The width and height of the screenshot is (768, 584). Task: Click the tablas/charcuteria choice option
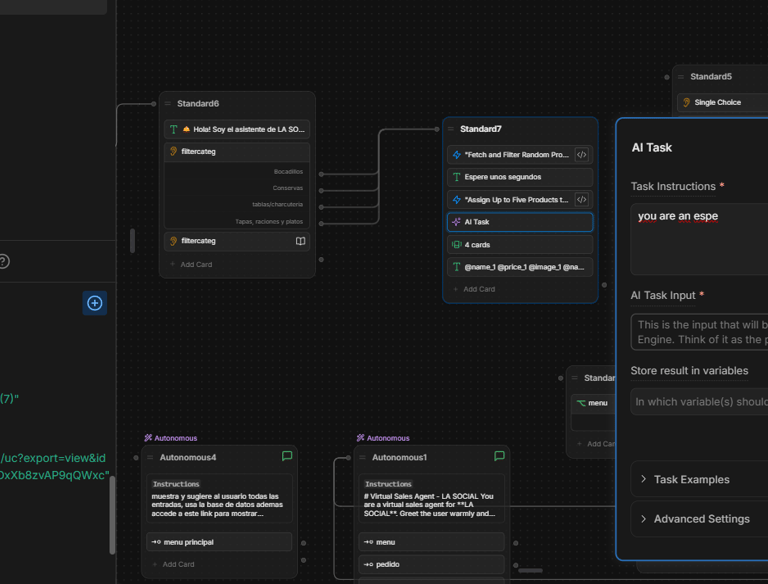pos(277,204)
